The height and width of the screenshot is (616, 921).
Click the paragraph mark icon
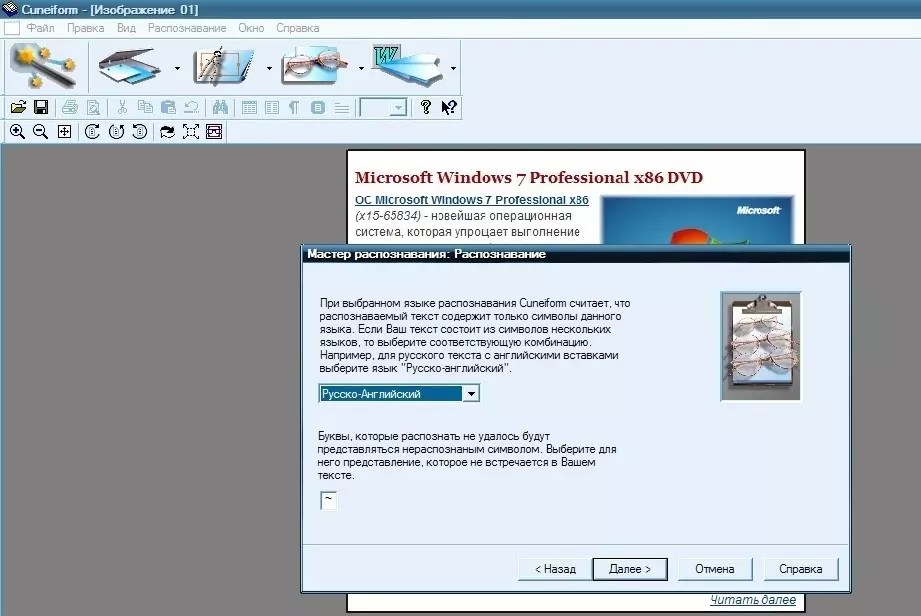point(294,107)
